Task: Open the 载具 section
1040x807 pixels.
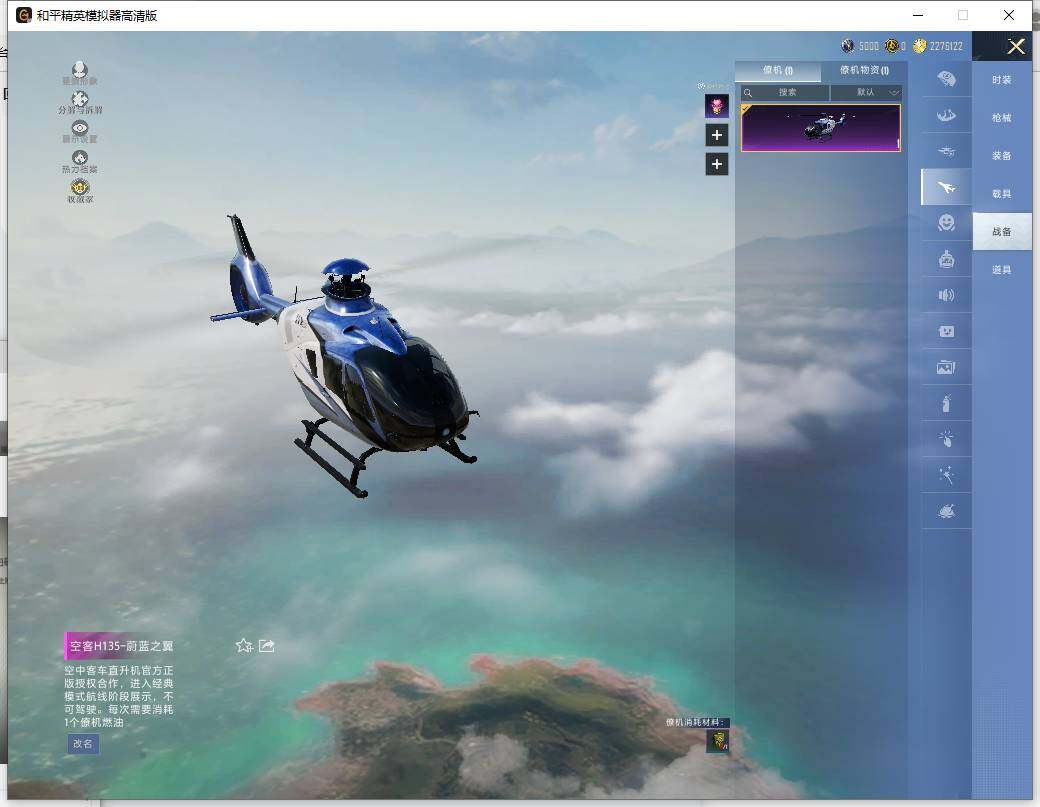Action: pos(1002,194)
